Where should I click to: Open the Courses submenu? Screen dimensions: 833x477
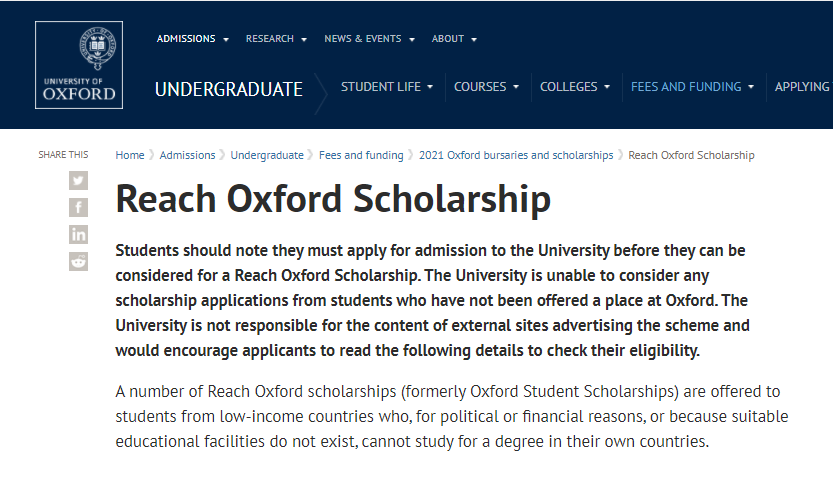coord(486,87)
